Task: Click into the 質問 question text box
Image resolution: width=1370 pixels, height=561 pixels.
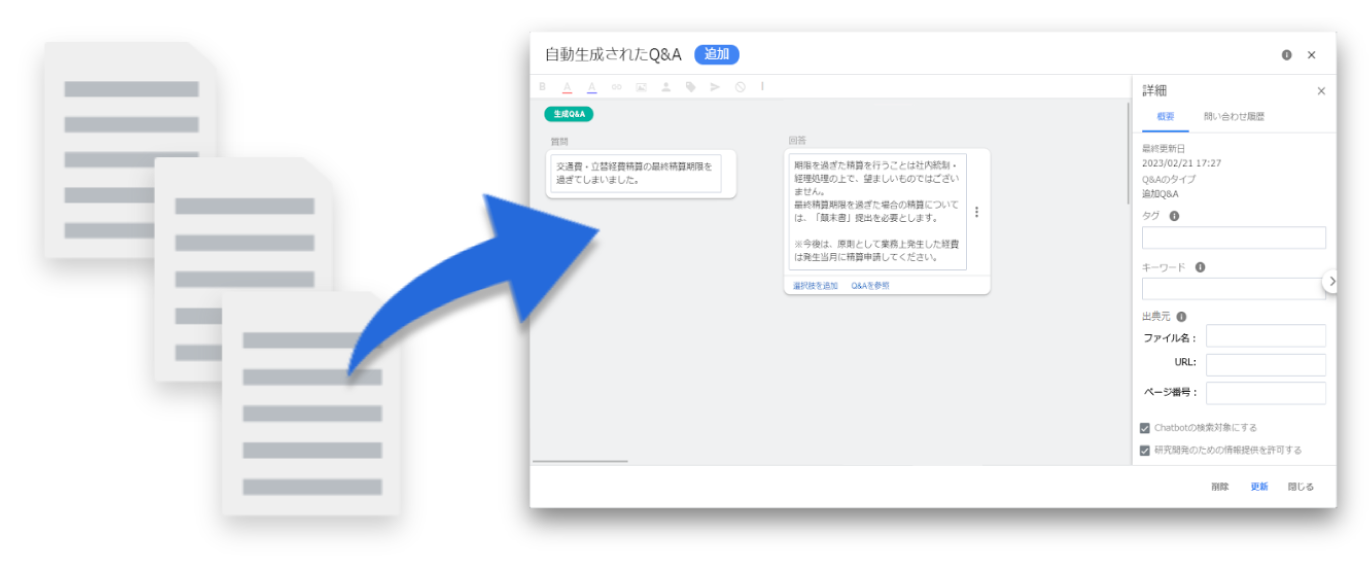Action: click(x=636, y=174)
